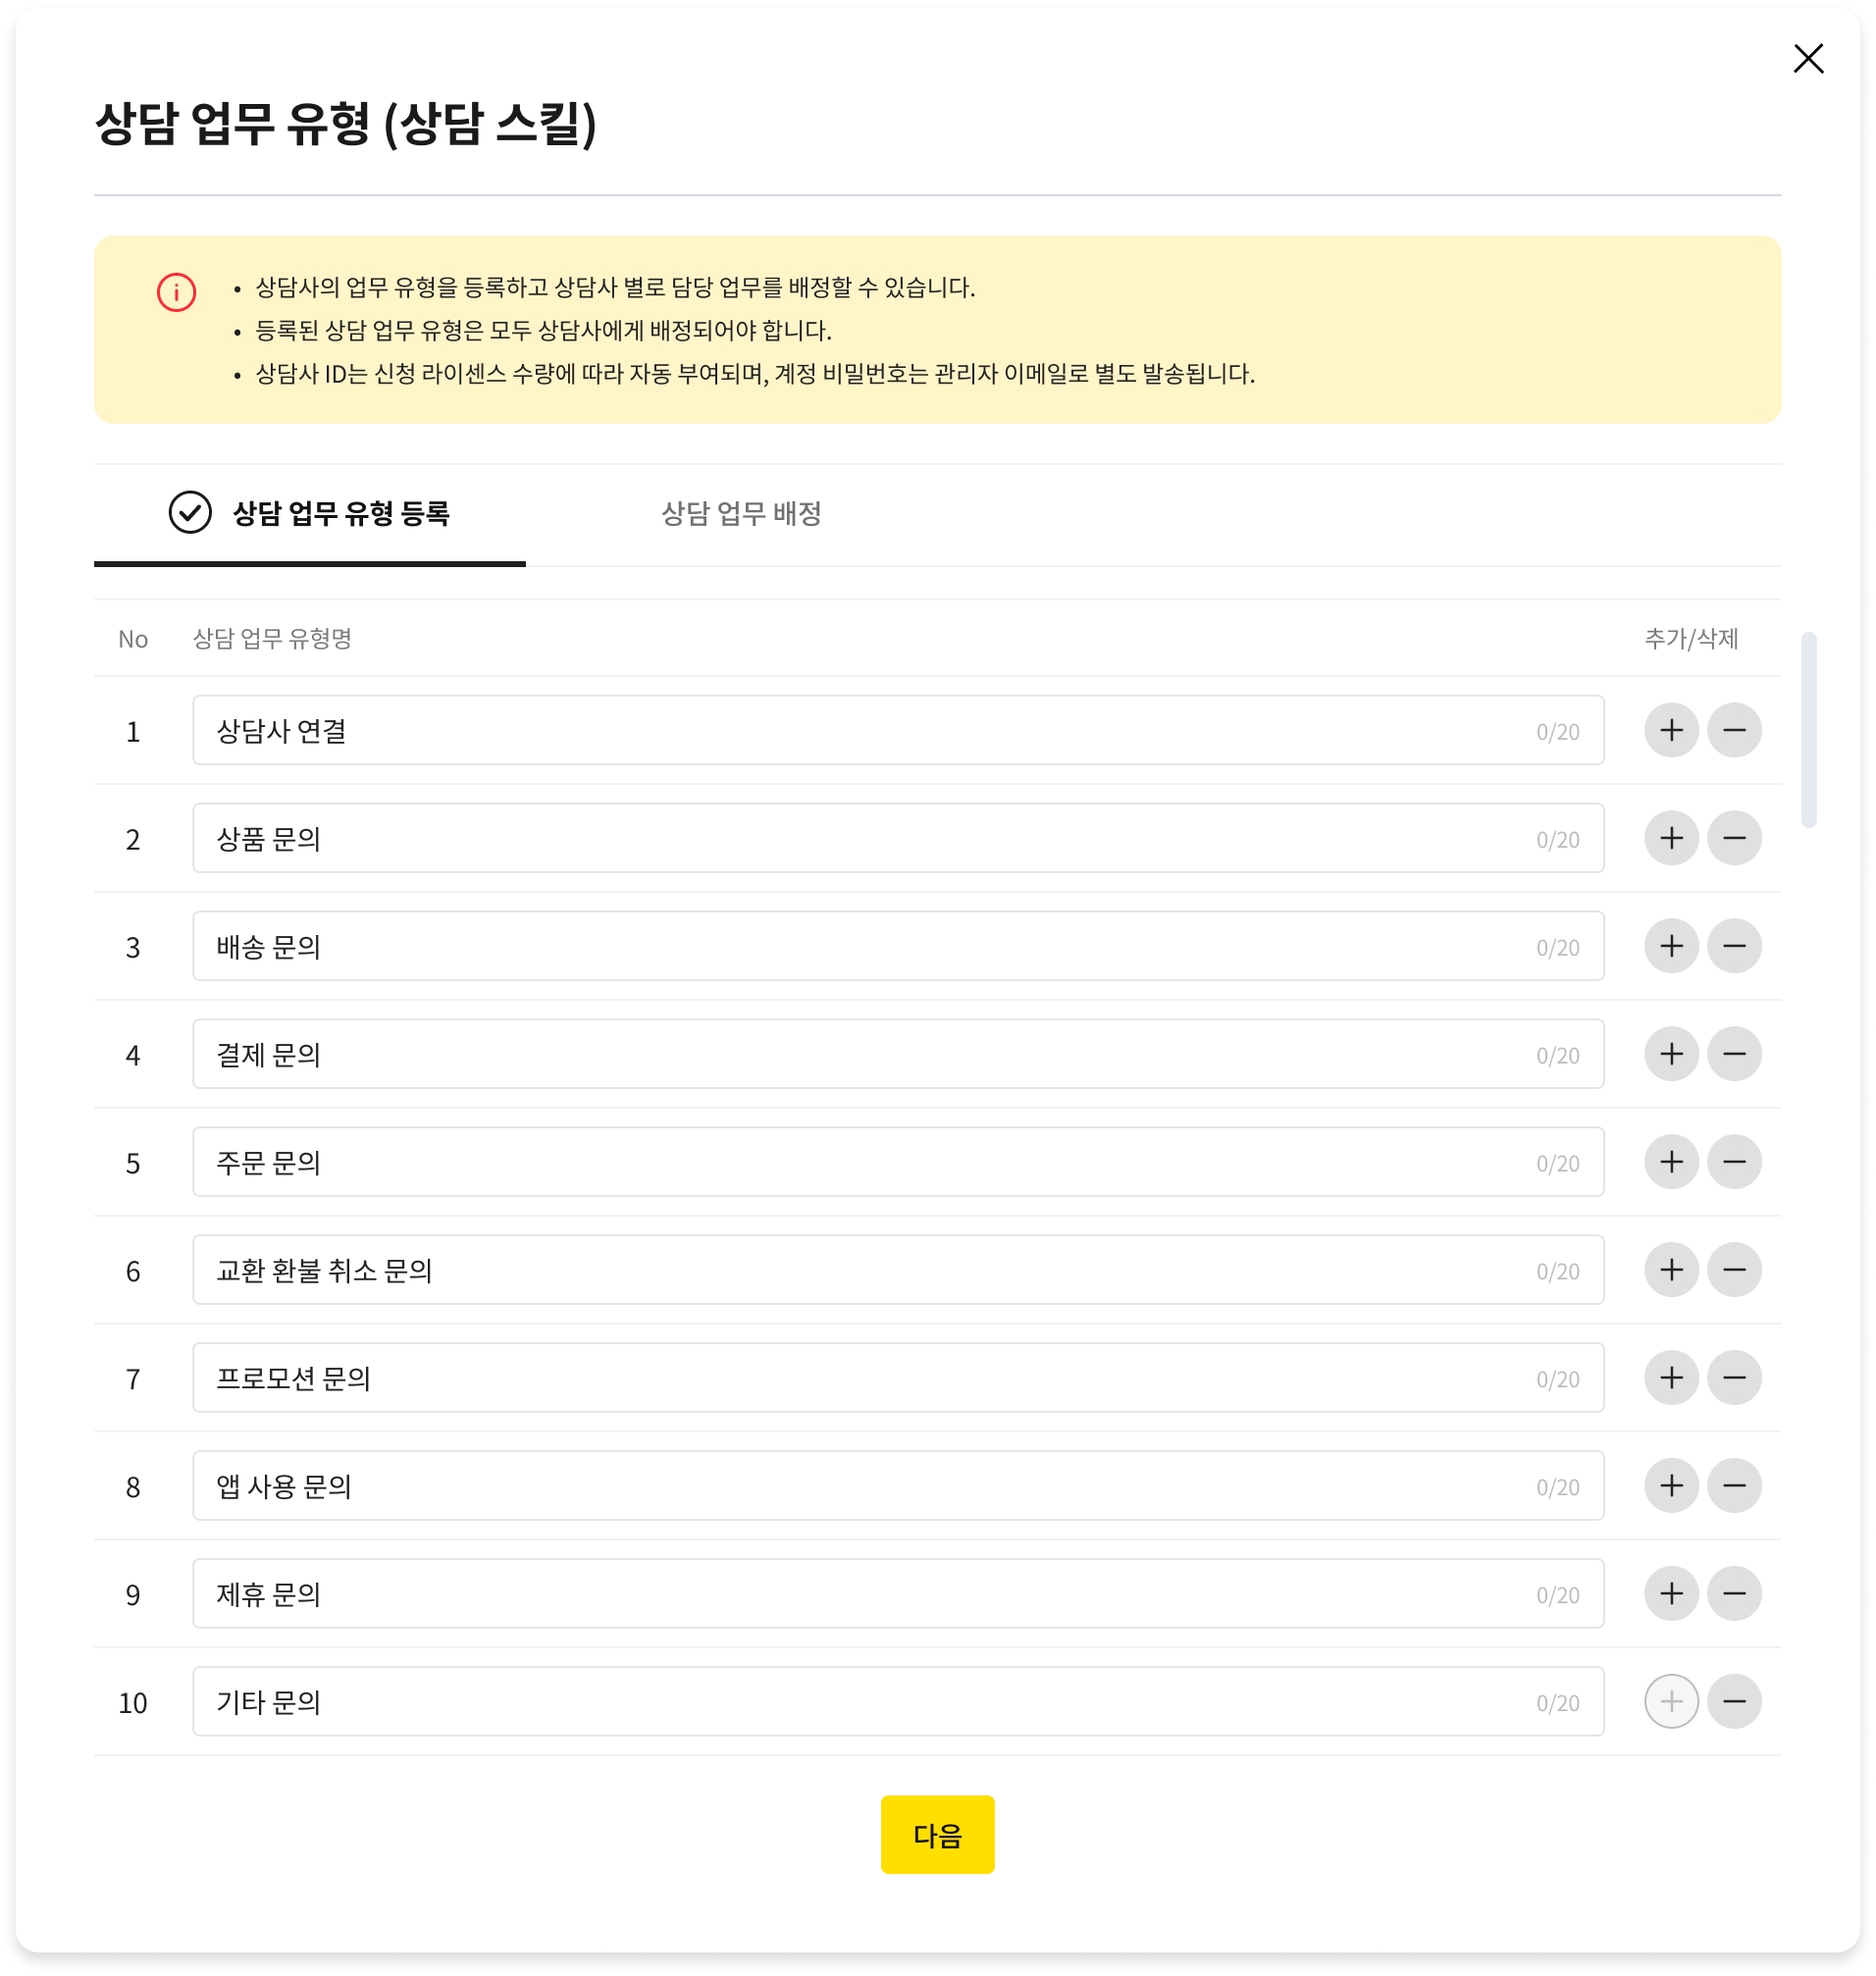
Task: Focus the 배송 문의 input field
Action: tap(860, 946)
